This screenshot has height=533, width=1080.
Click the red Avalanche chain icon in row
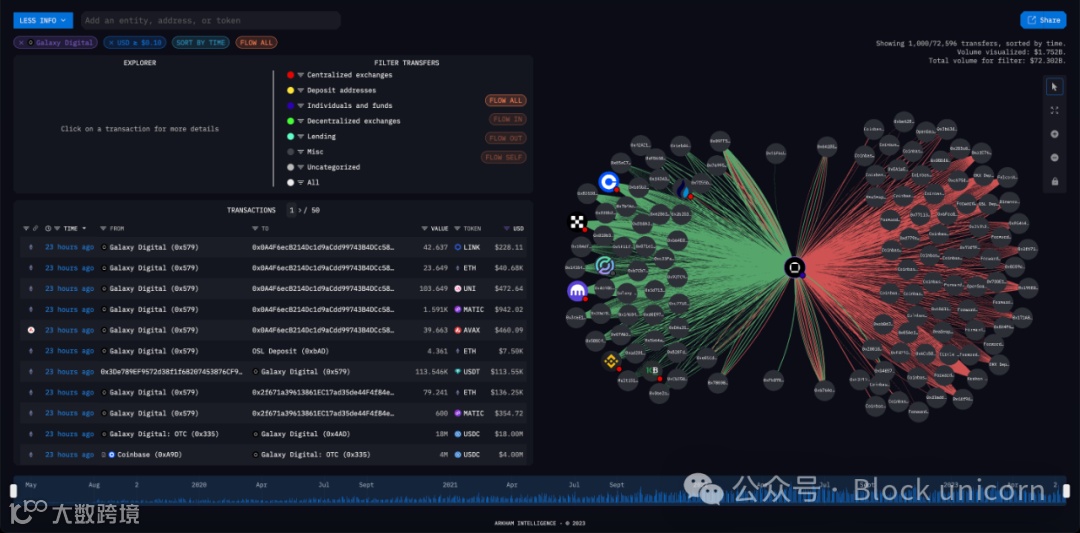[x=31, y=331]
